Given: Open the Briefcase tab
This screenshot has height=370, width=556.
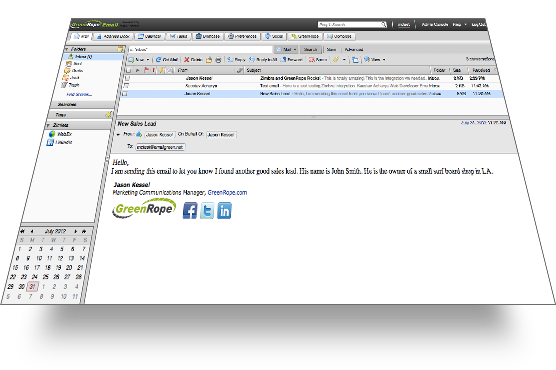Looking at the screenshot, I should tap(208, 36).
